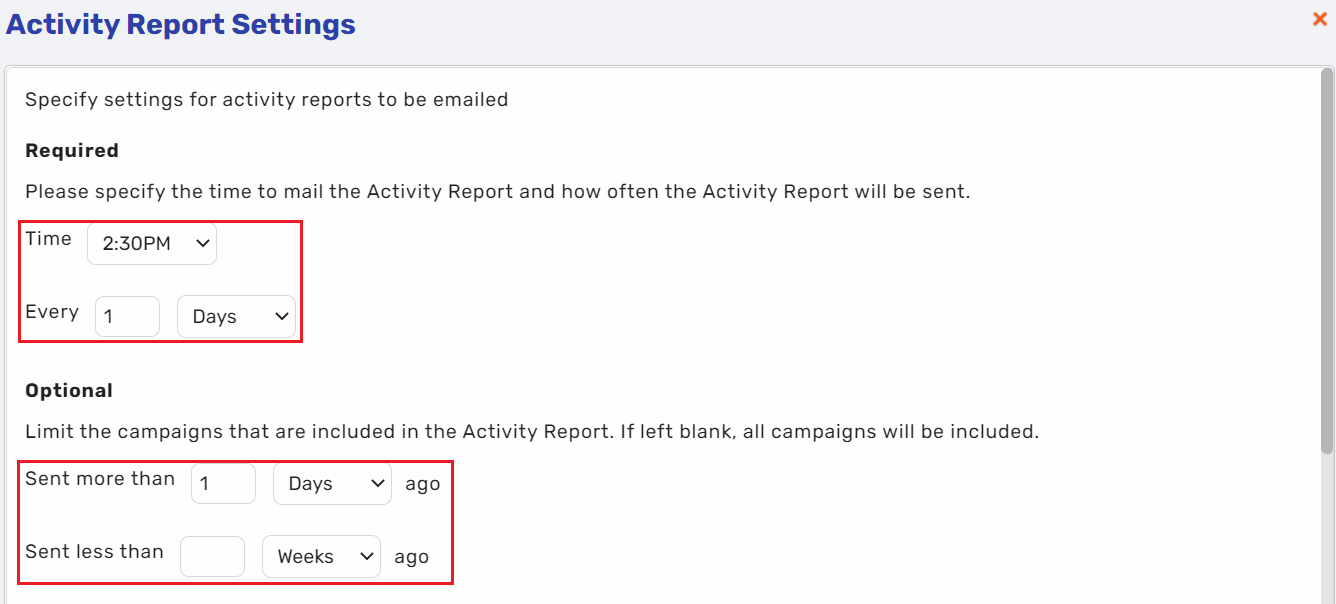Click the Every label
Viewport: 1336px width, 604px height.
[x=52, y=311]
